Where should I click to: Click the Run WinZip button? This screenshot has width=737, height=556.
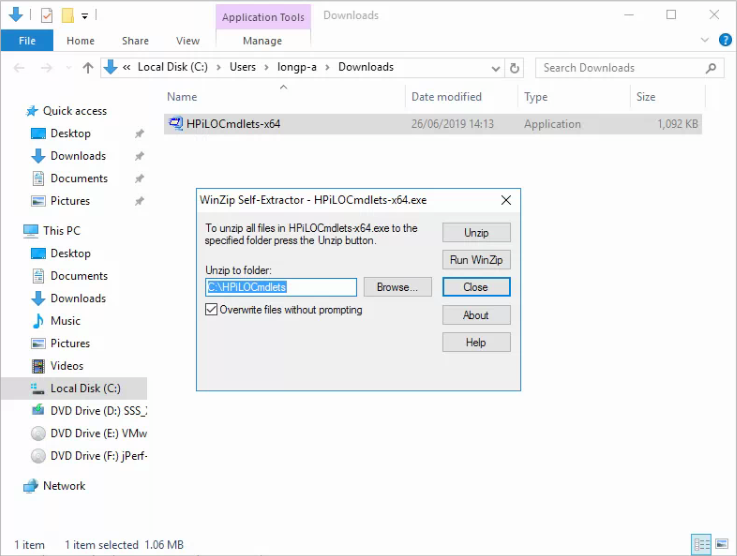[476, 260]
